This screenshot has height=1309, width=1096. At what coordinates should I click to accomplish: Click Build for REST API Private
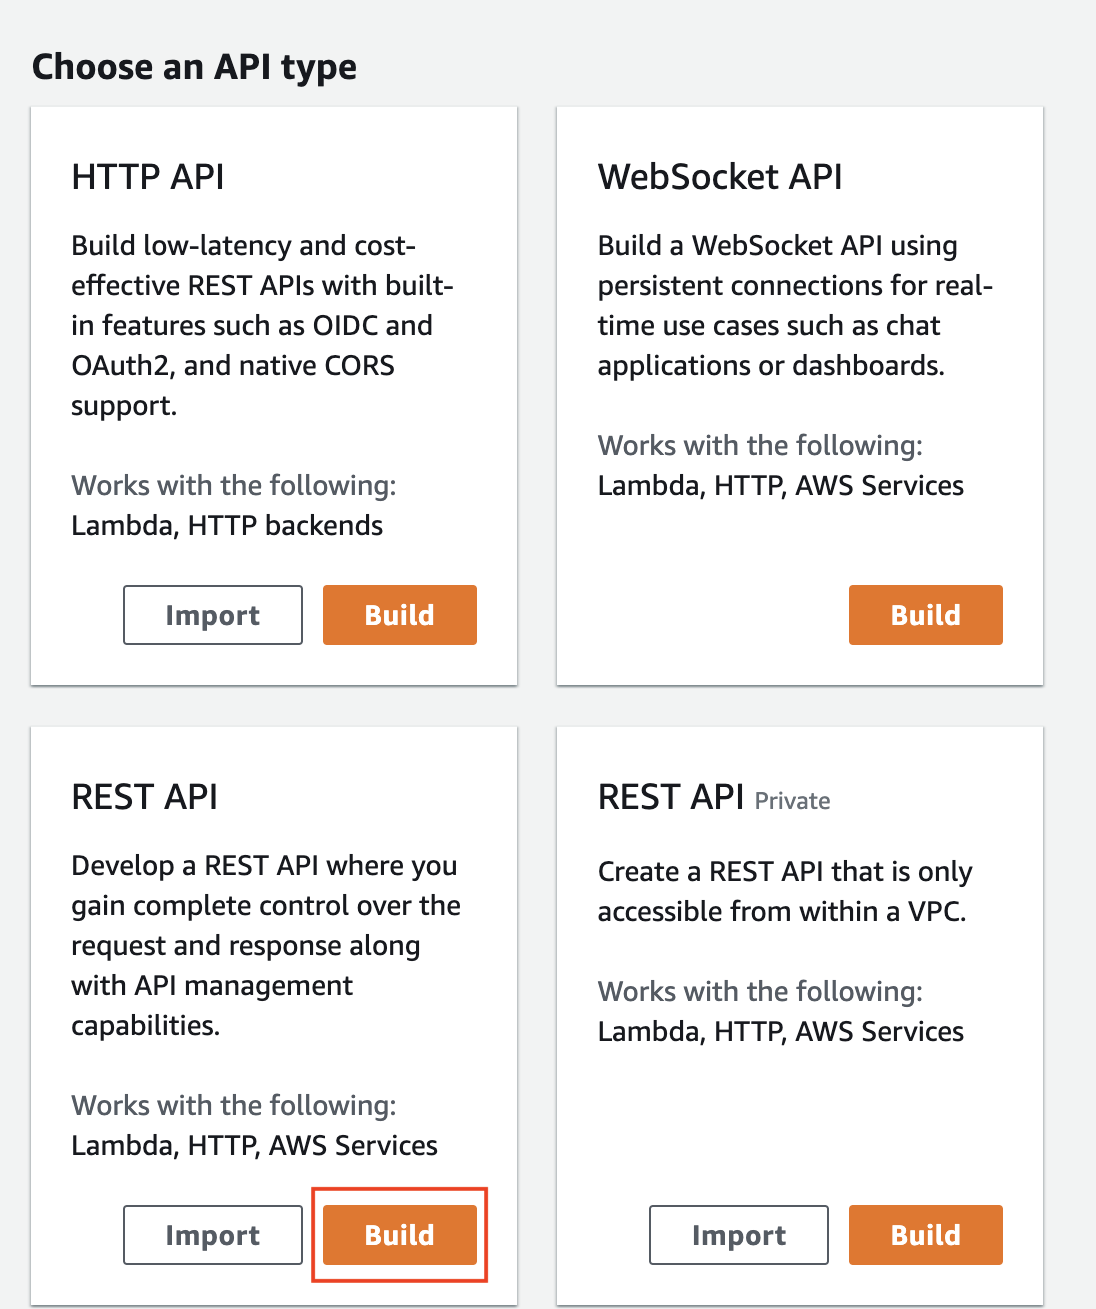[x=925, y=1234]
